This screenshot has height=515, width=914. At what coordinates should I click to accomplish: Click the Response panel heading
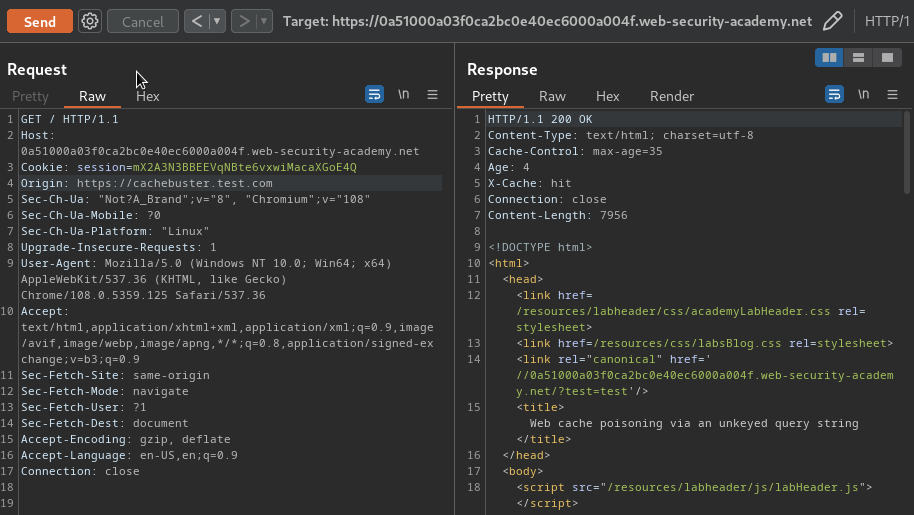502,69
